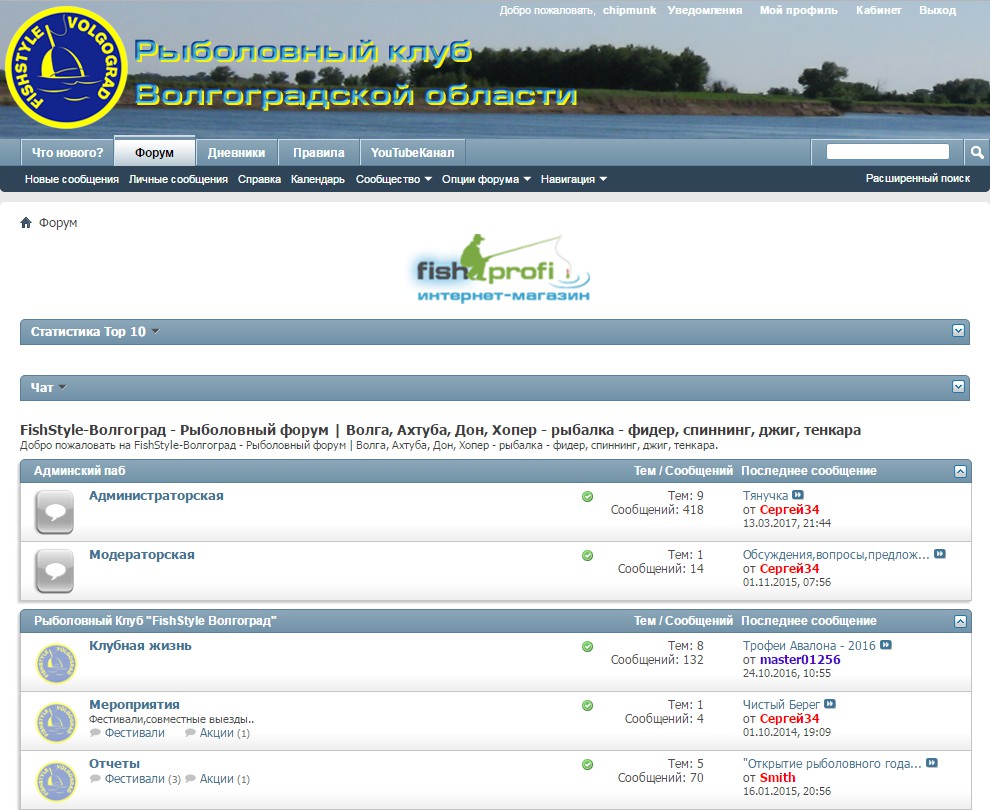Go to last post icon next to Чистый Берег
990x810 pixels.
[830, 703]
